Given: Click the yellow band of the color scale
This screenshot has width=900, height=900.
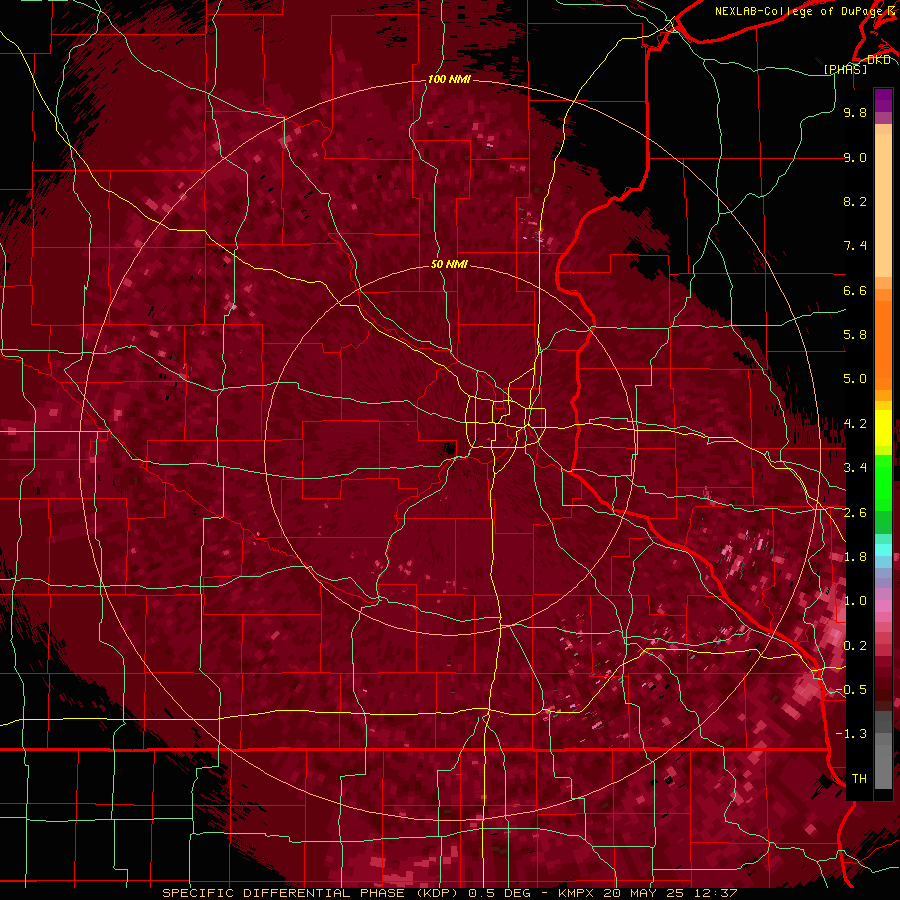Looking at the screenshot, I should tap(883, 428).
